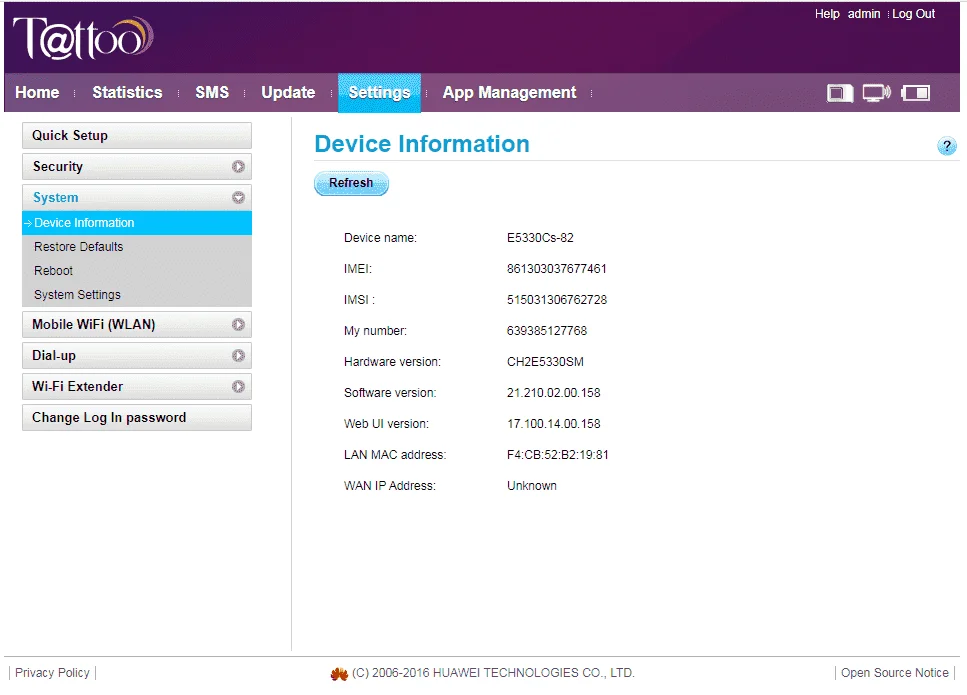This screenshot has height=695, width=967.
Task: Open System Settings in sidebar
Action: point(77,295)
